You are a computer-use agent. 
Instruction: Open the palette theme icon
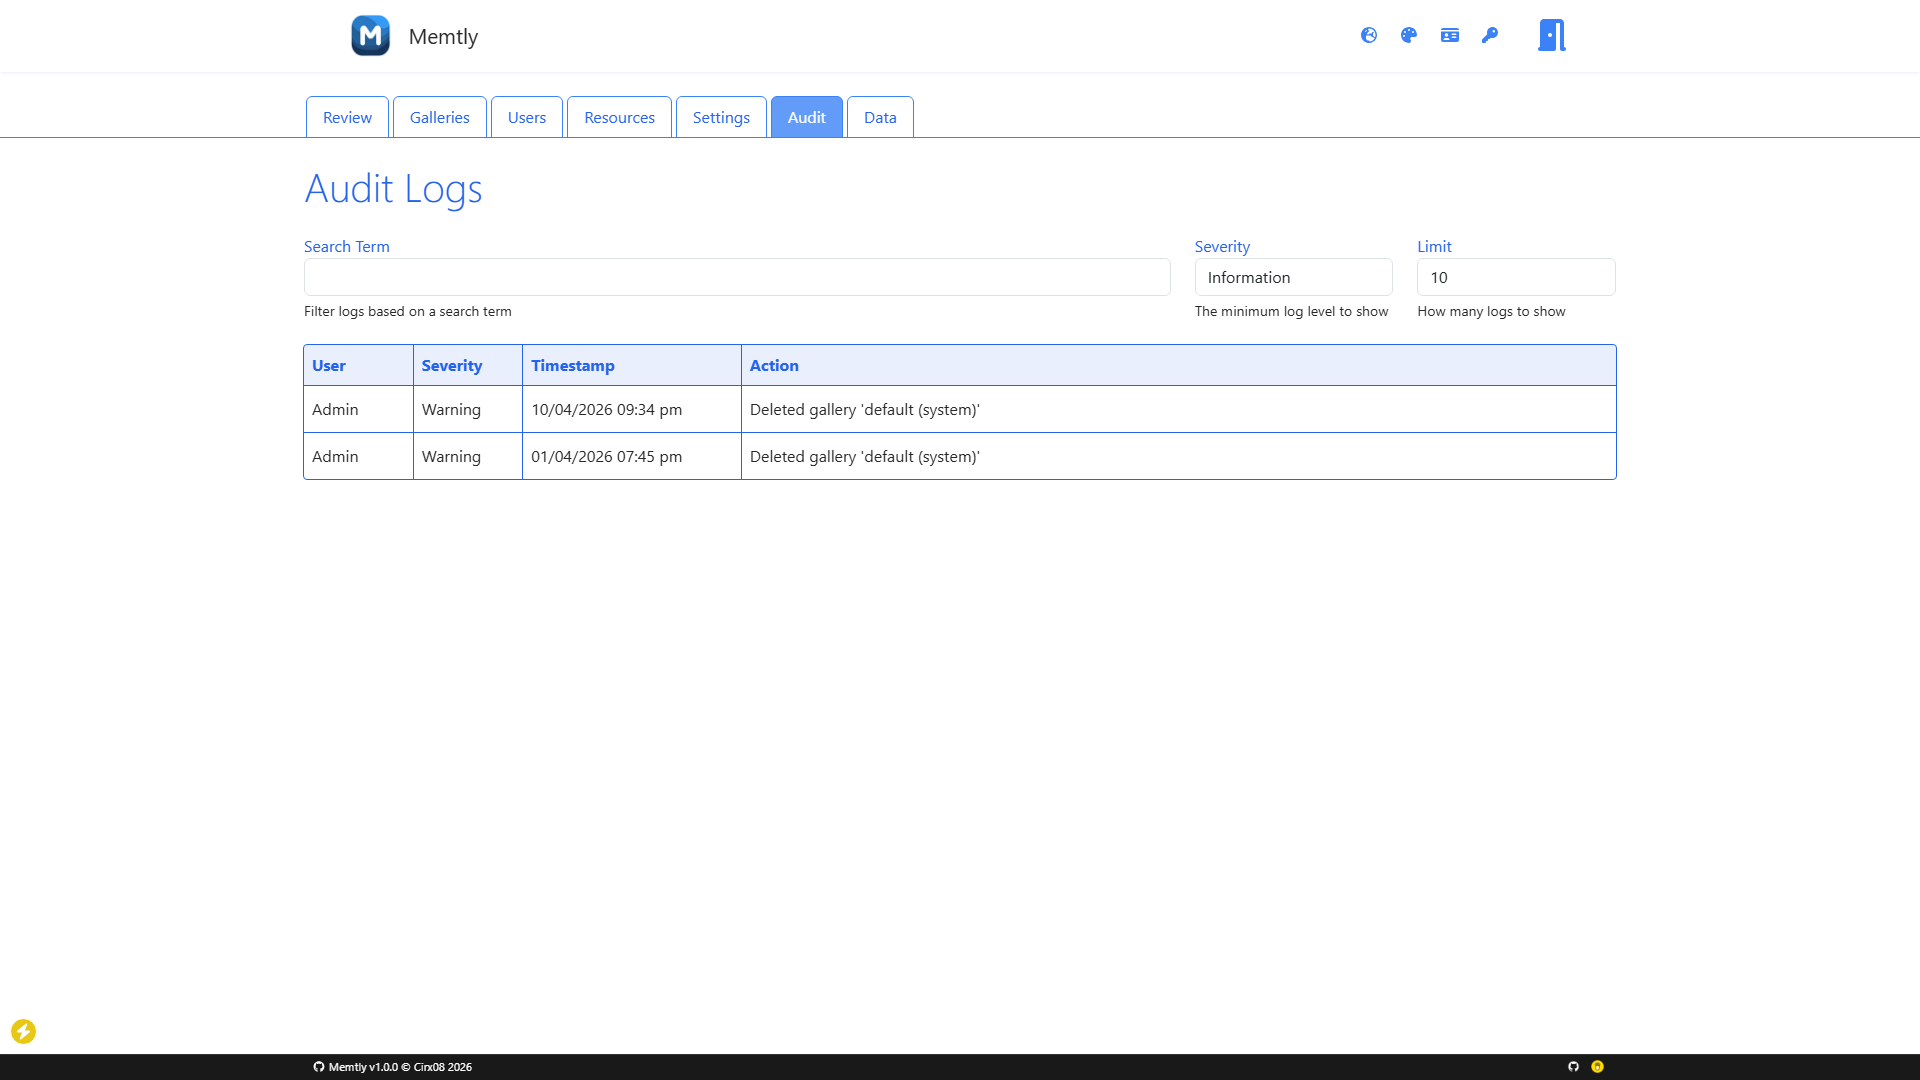point(1409,35)
